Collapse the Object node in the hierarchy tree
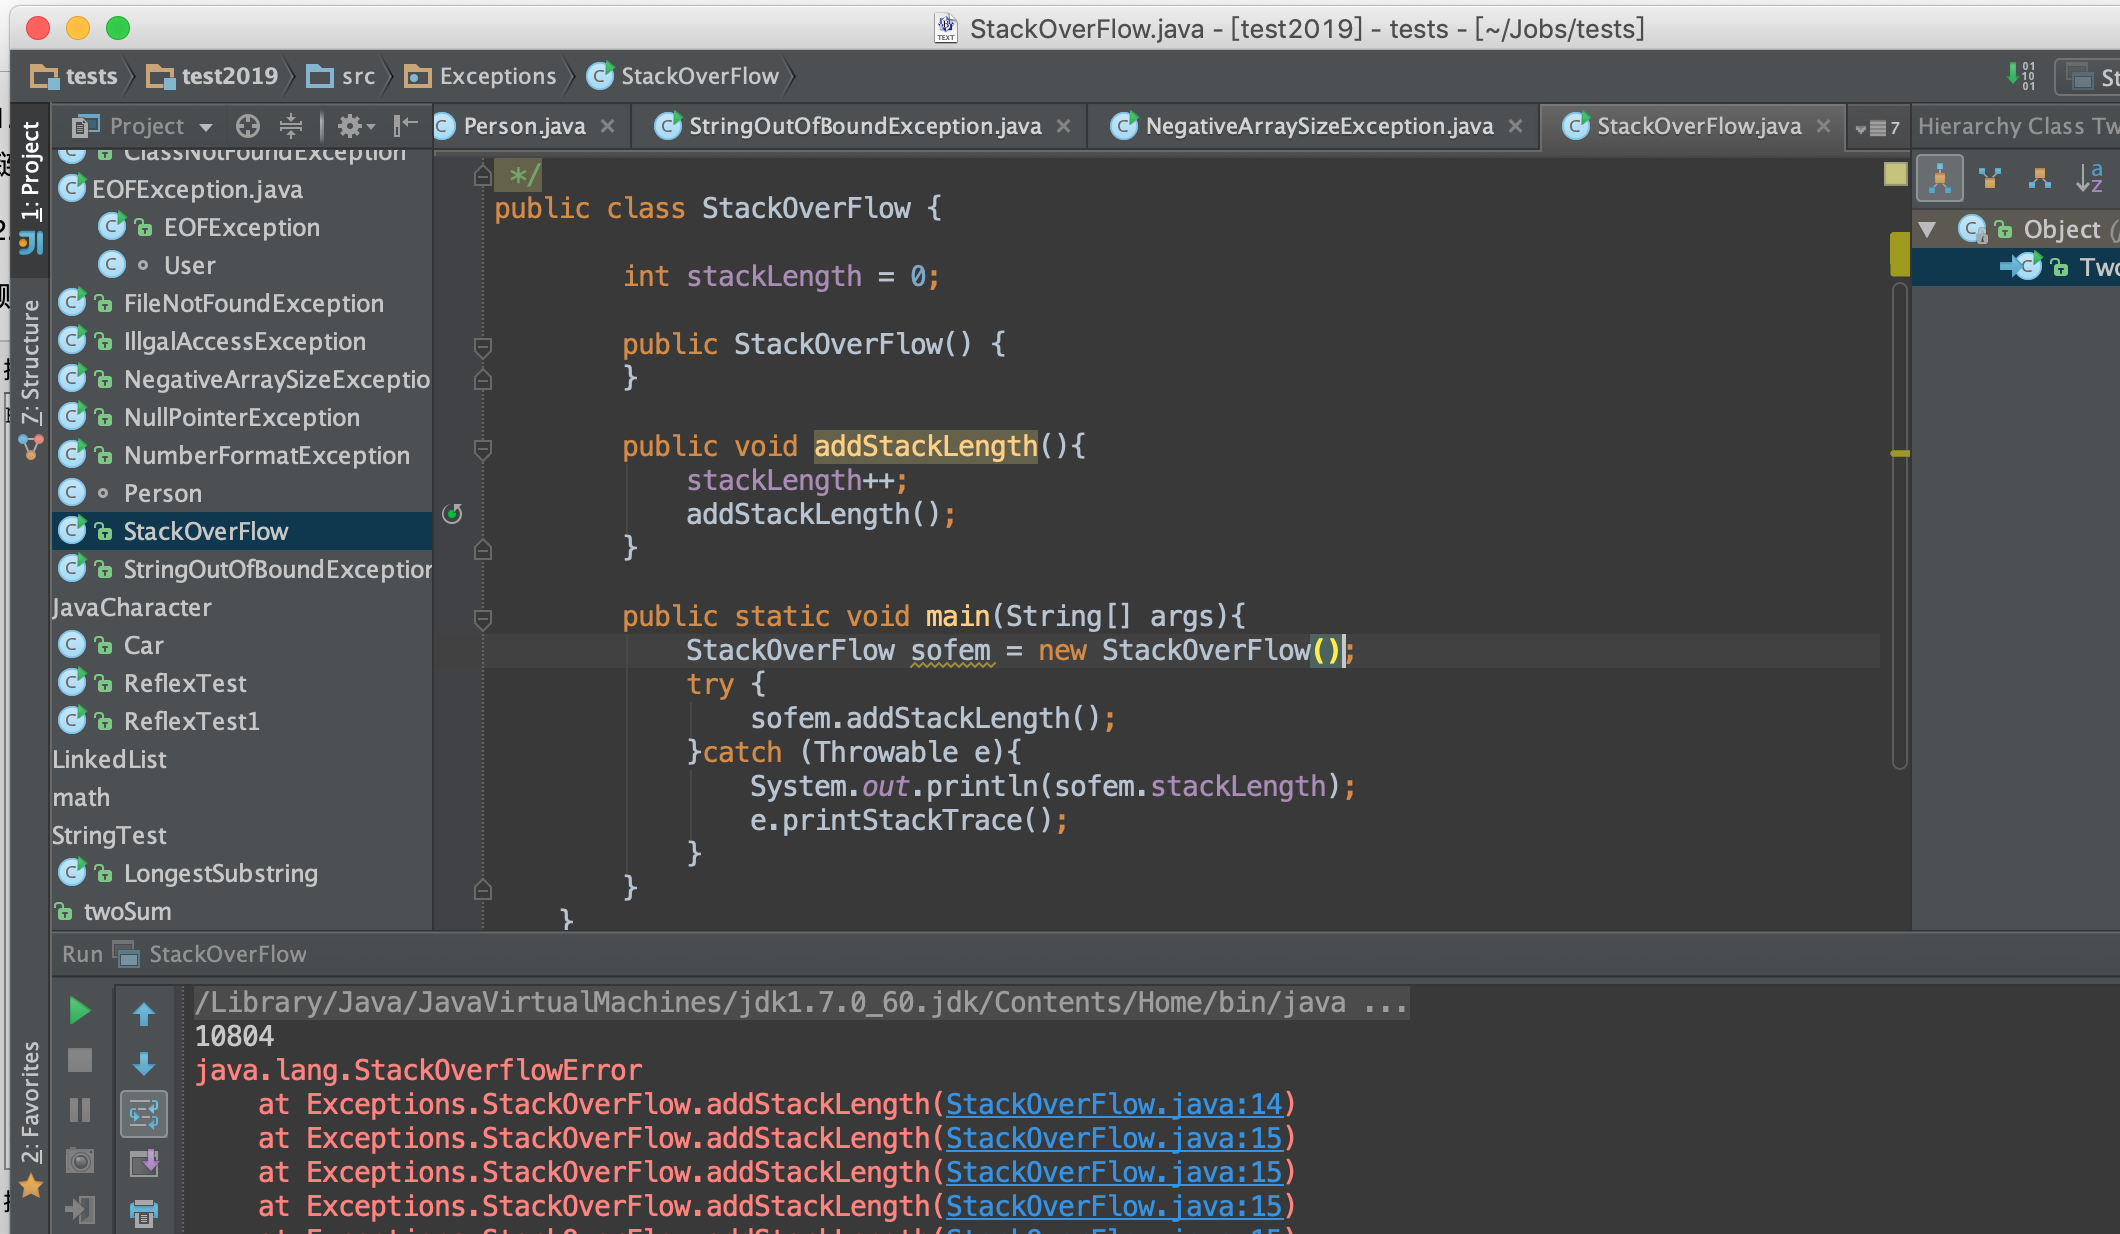The image size is (2120, 1234). coord(1928,229)
